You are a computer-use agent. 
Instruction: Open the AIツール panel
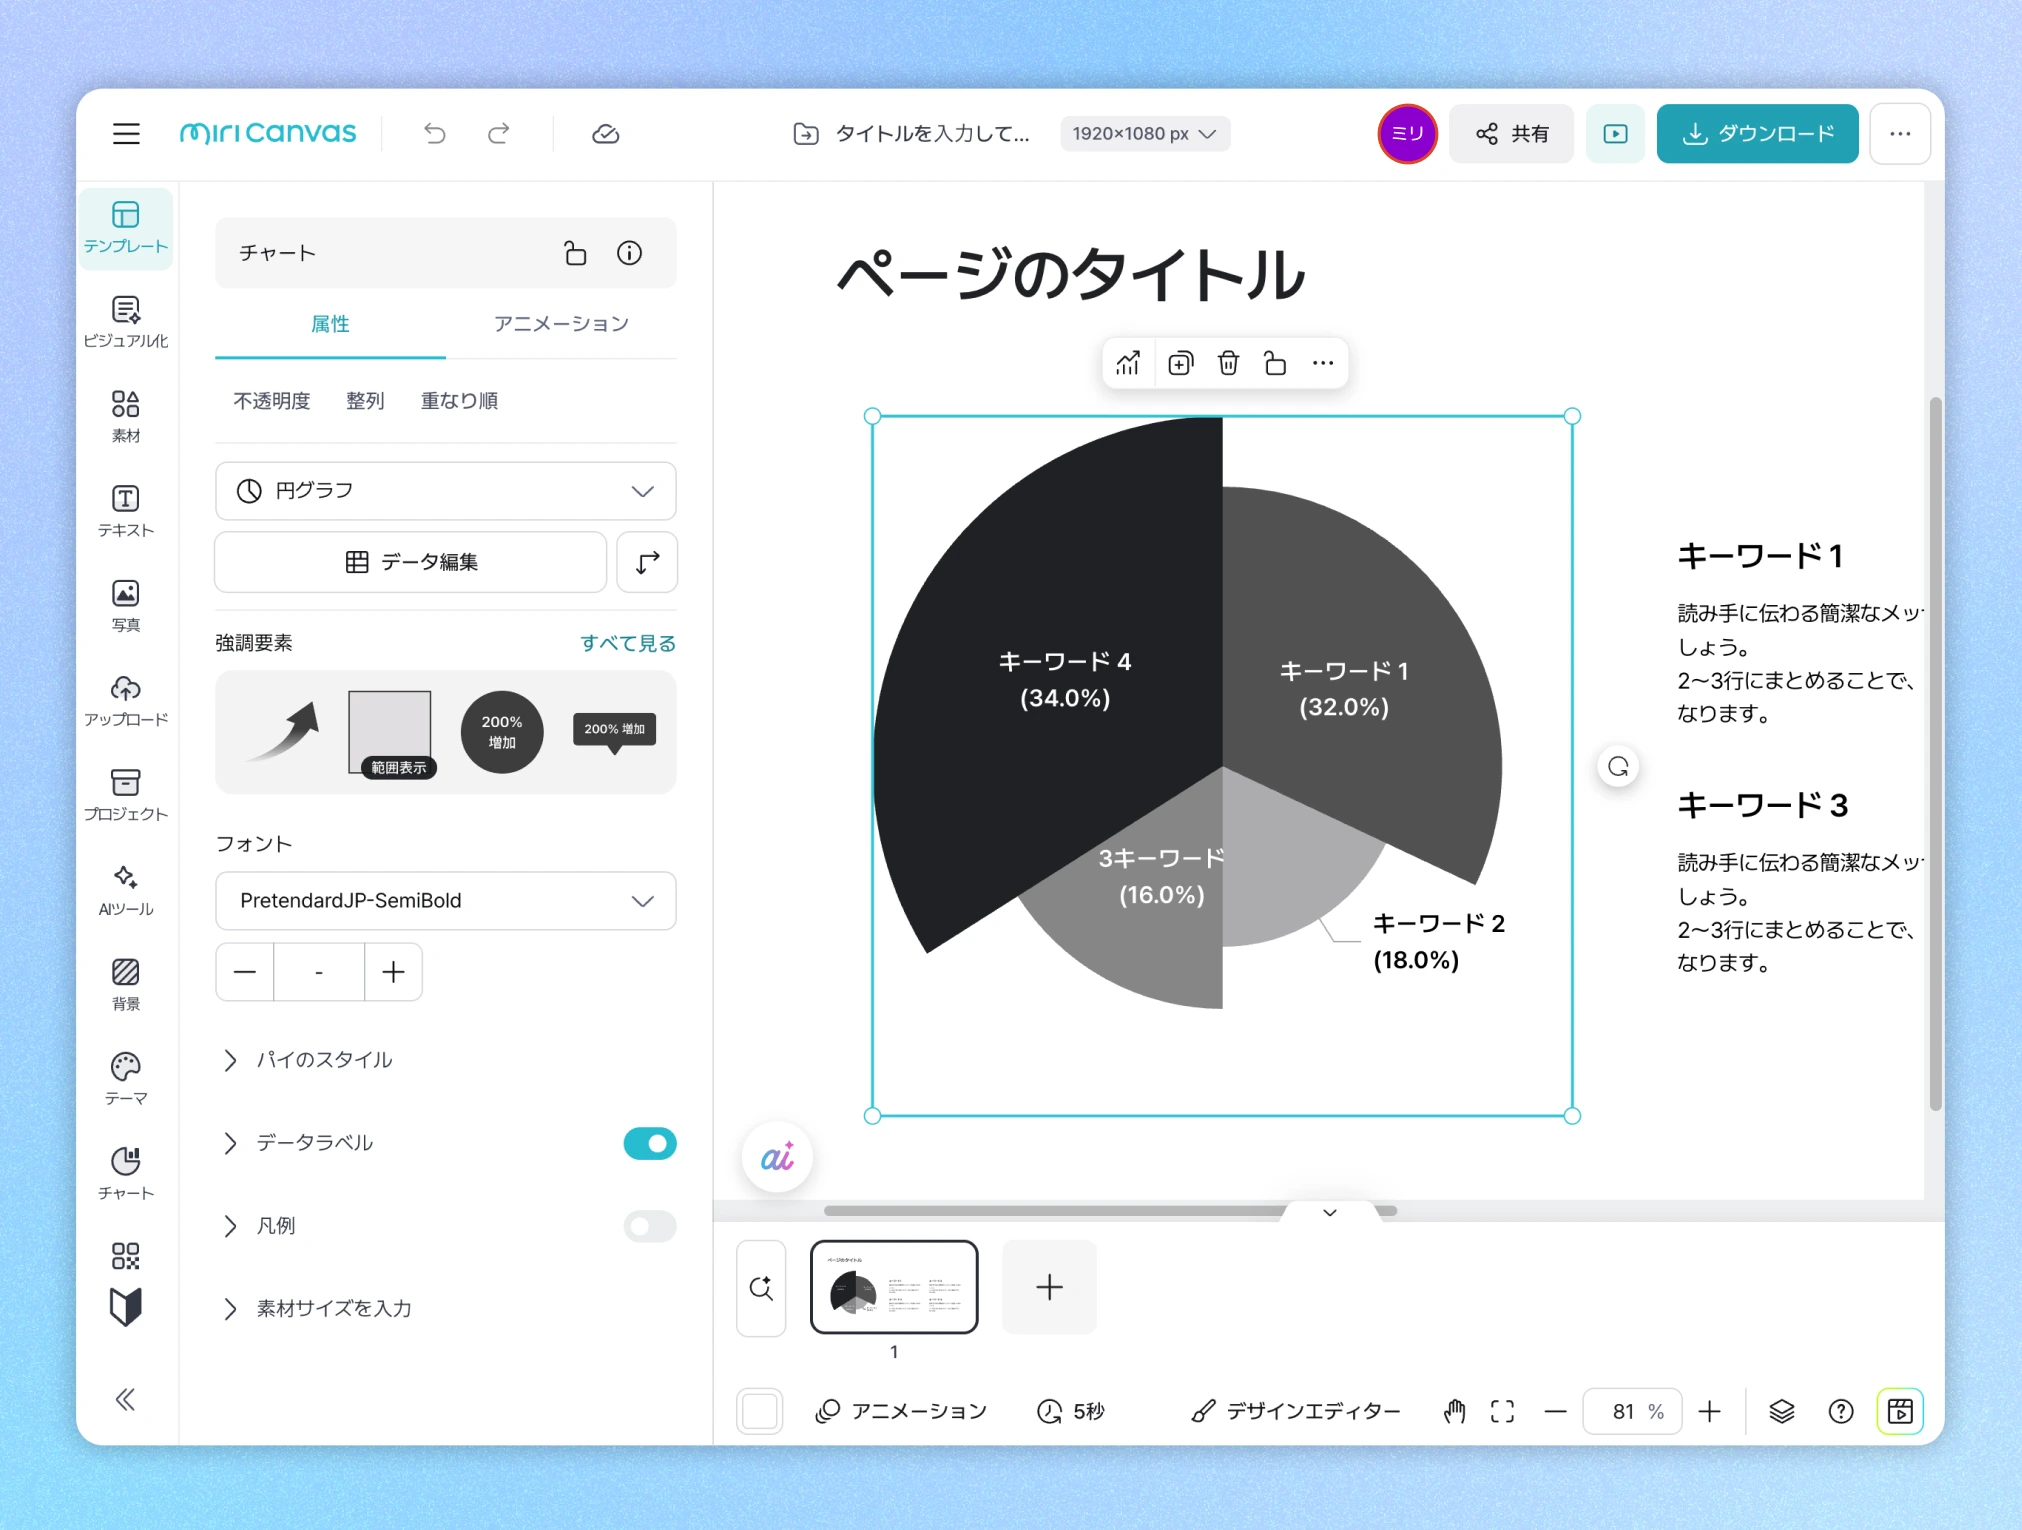(x=126, y=890)
